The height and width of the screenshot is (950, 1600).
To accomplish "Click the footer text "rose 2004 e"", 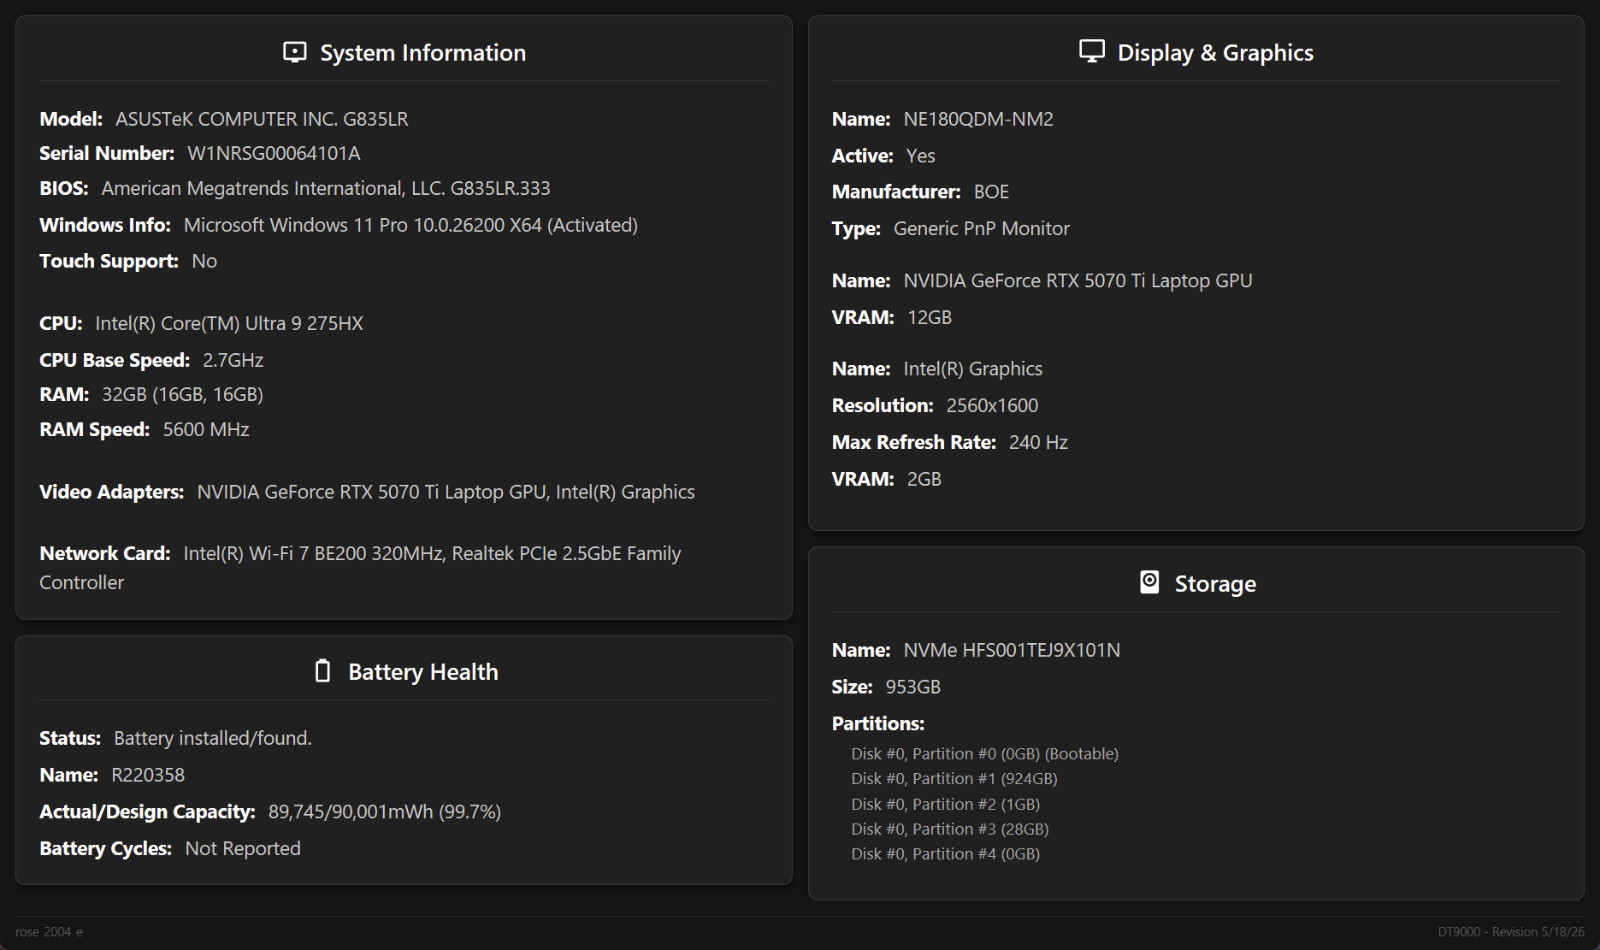I will pos(49,932).
